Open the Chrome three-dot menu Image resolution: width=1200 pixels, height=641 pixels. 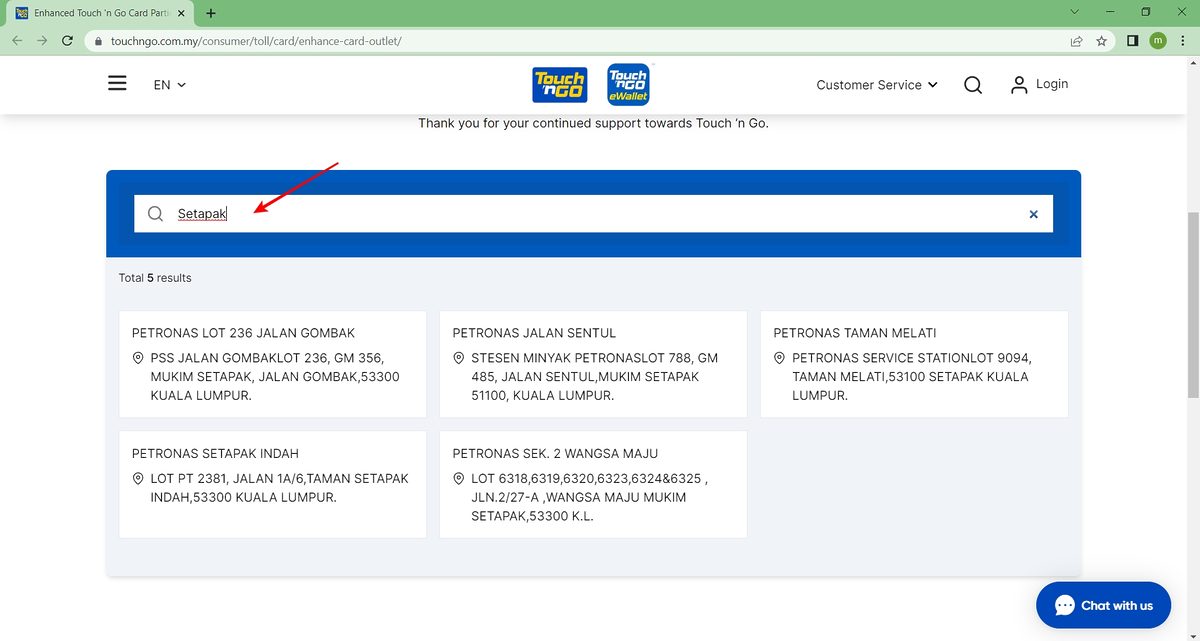(1182, 41)
